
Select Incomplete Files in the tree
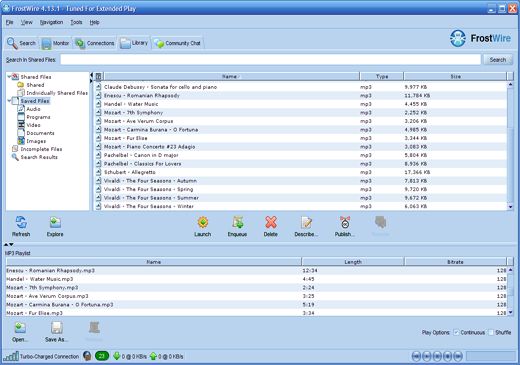coord(37,149)
